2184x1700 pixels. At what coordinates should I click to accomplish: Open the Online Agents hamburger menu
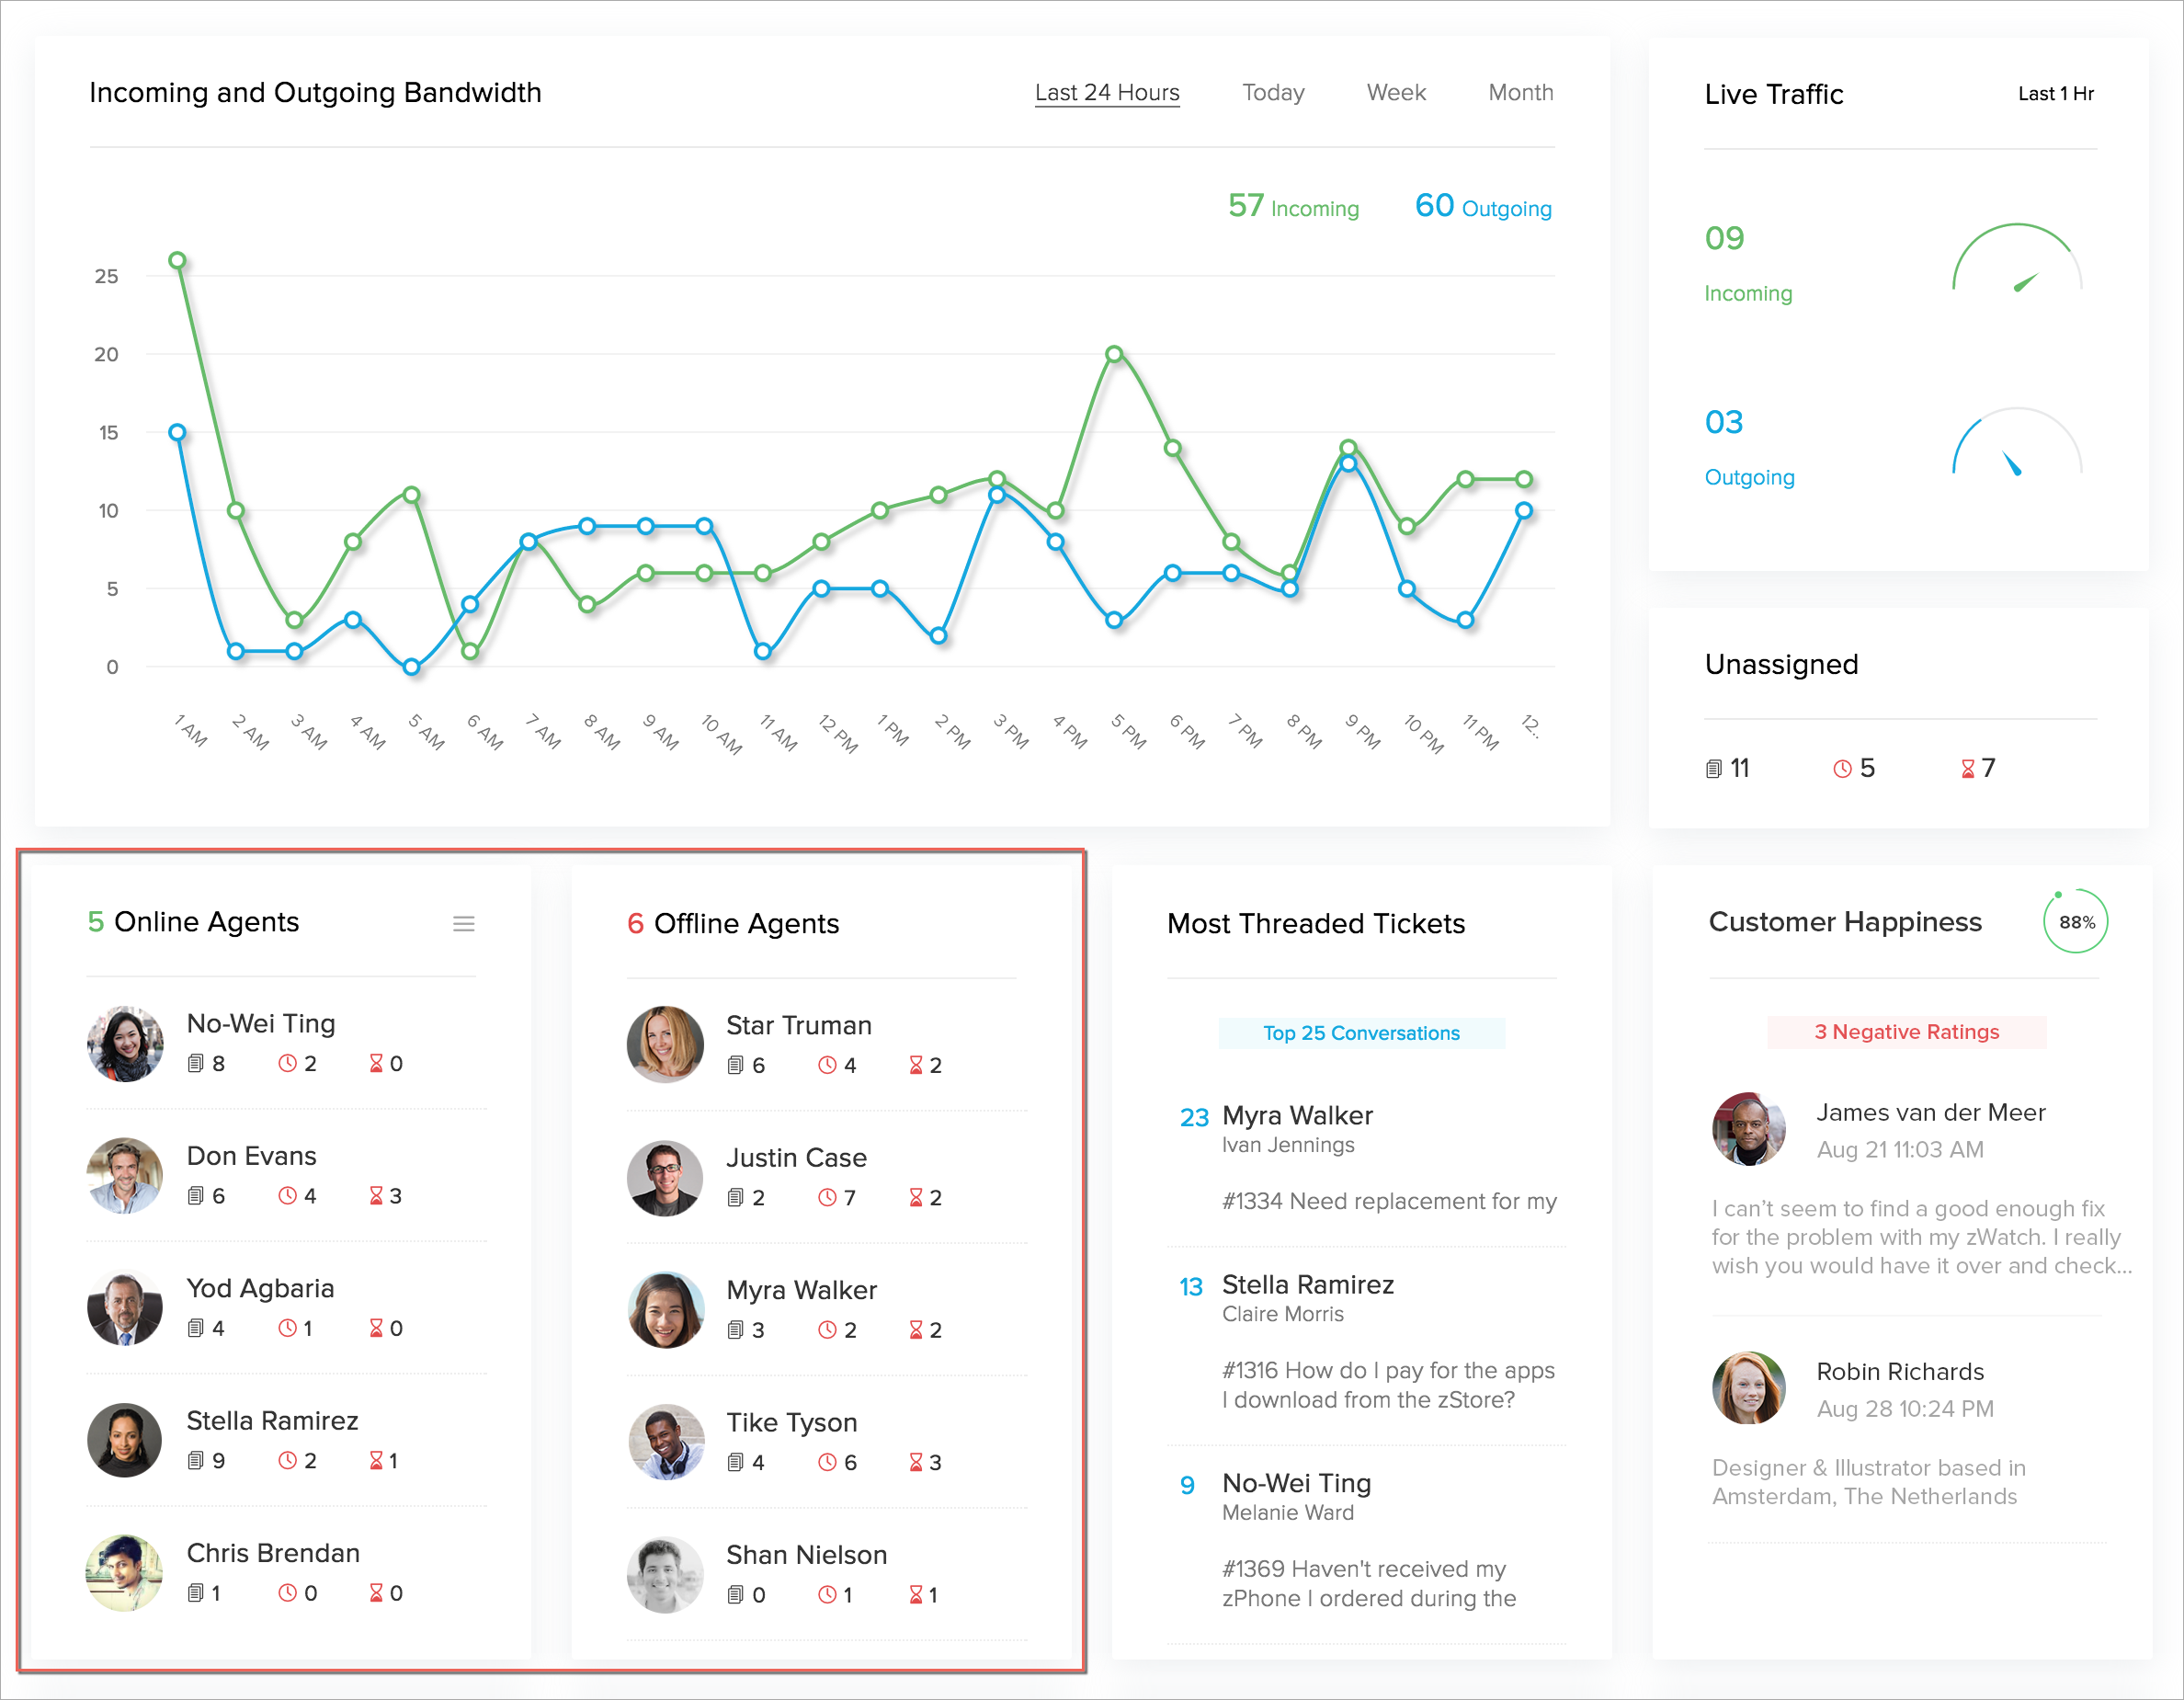pyautogui.click(x=463, y=924)
